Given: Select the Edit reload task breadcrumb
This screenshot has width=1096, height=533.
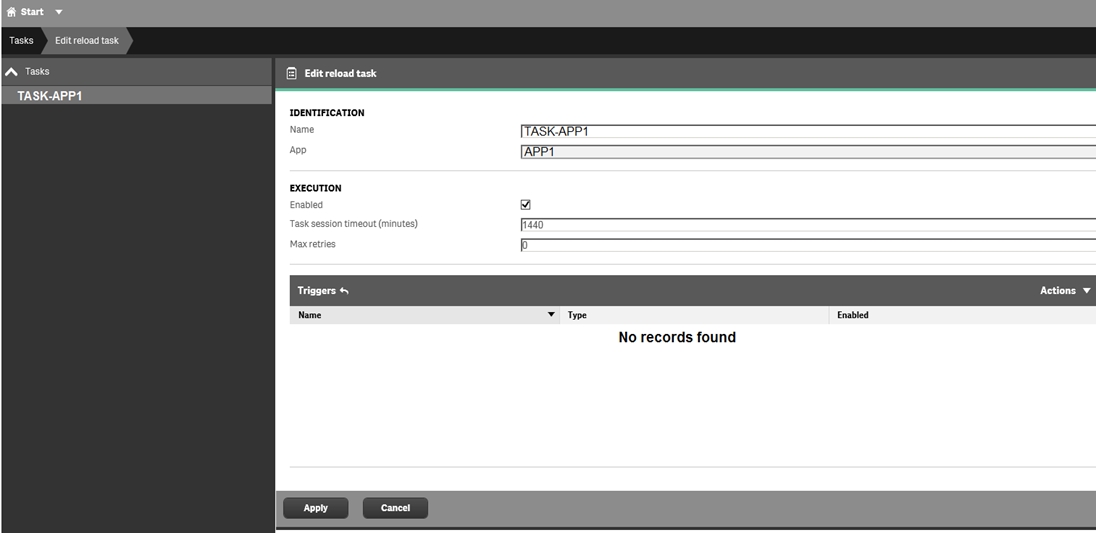Looking at the screenshot, I should coord(87,41).
